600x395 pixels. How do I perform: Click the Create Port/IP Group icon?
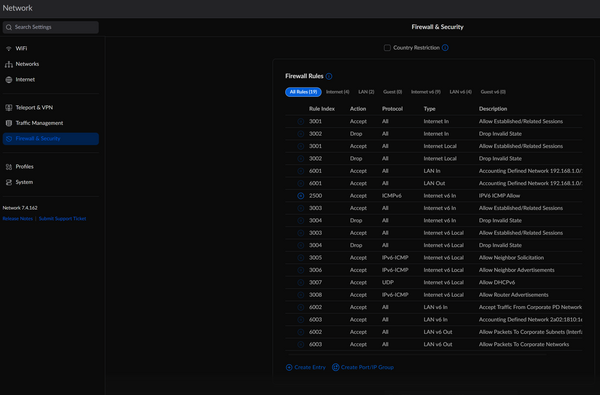[335, 367]
